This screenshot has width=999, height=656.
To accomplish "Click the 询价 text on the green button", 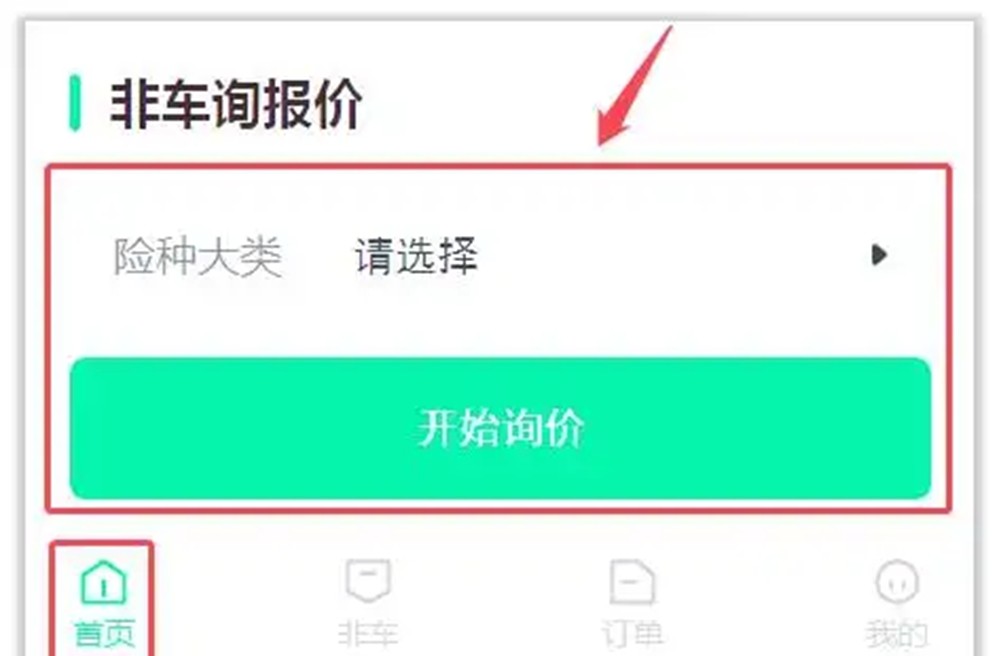I will (542, 428).
